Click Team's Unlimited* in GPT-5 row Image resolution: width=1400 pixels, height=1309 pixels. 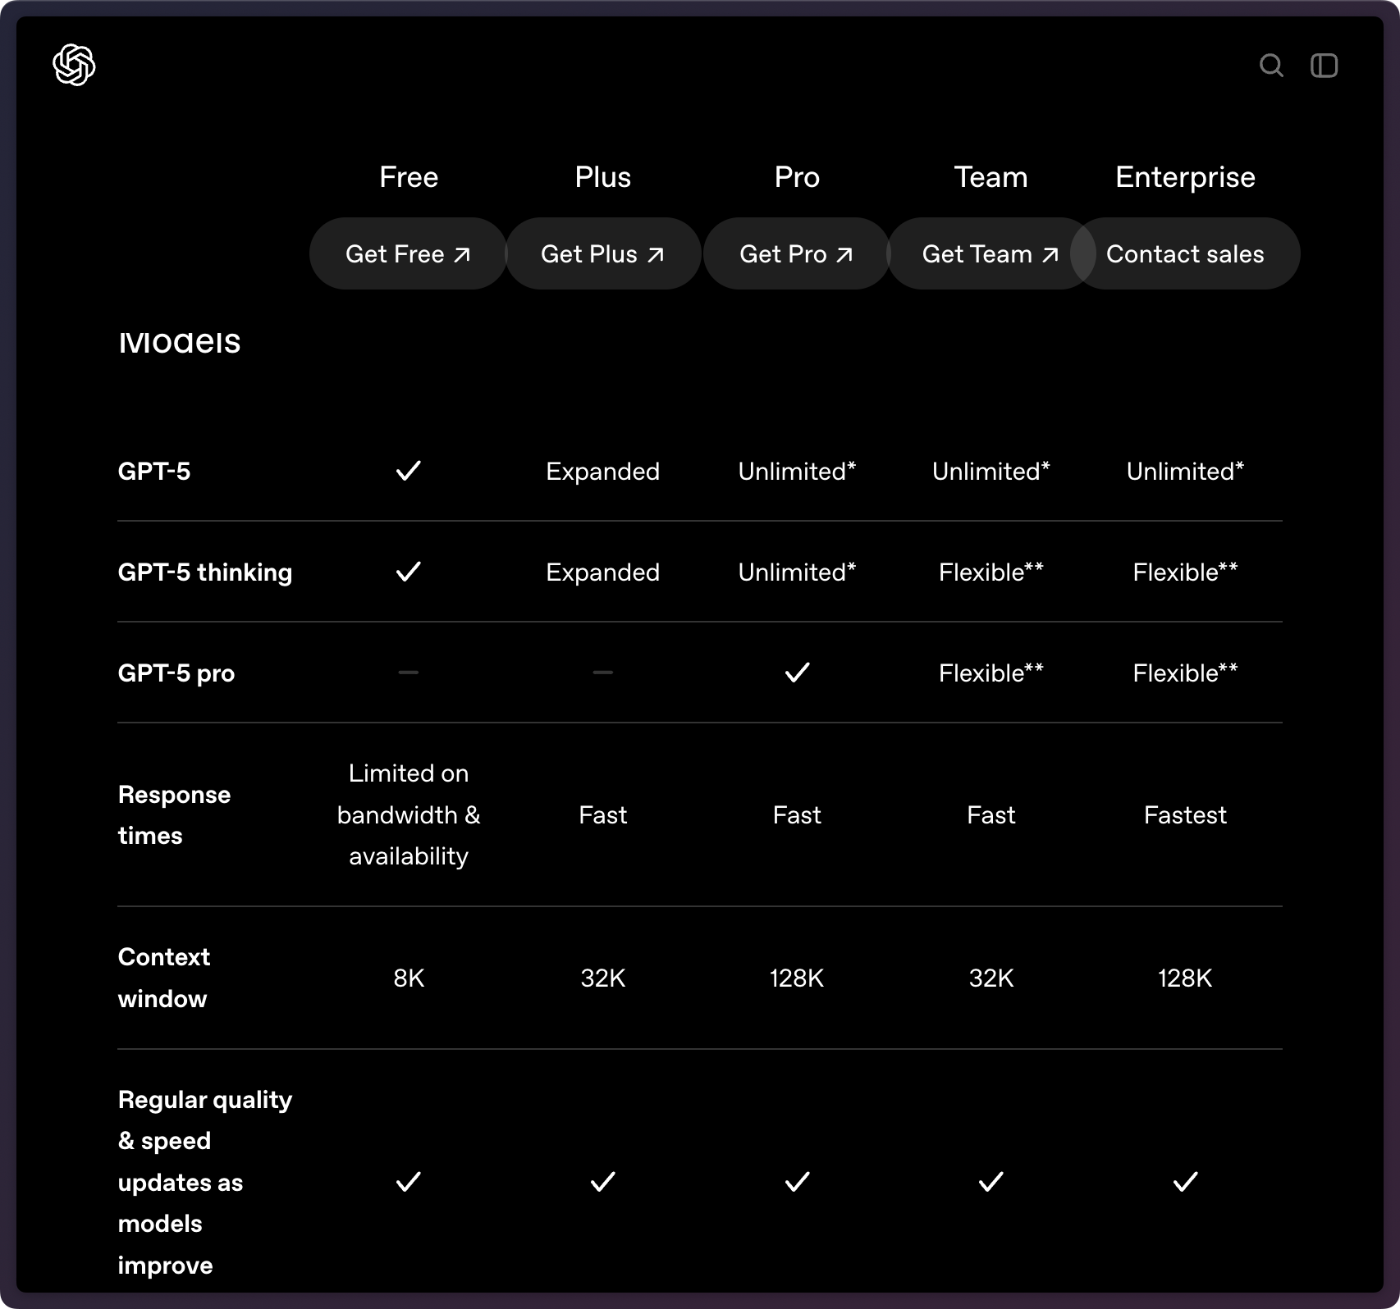[991, 471]
